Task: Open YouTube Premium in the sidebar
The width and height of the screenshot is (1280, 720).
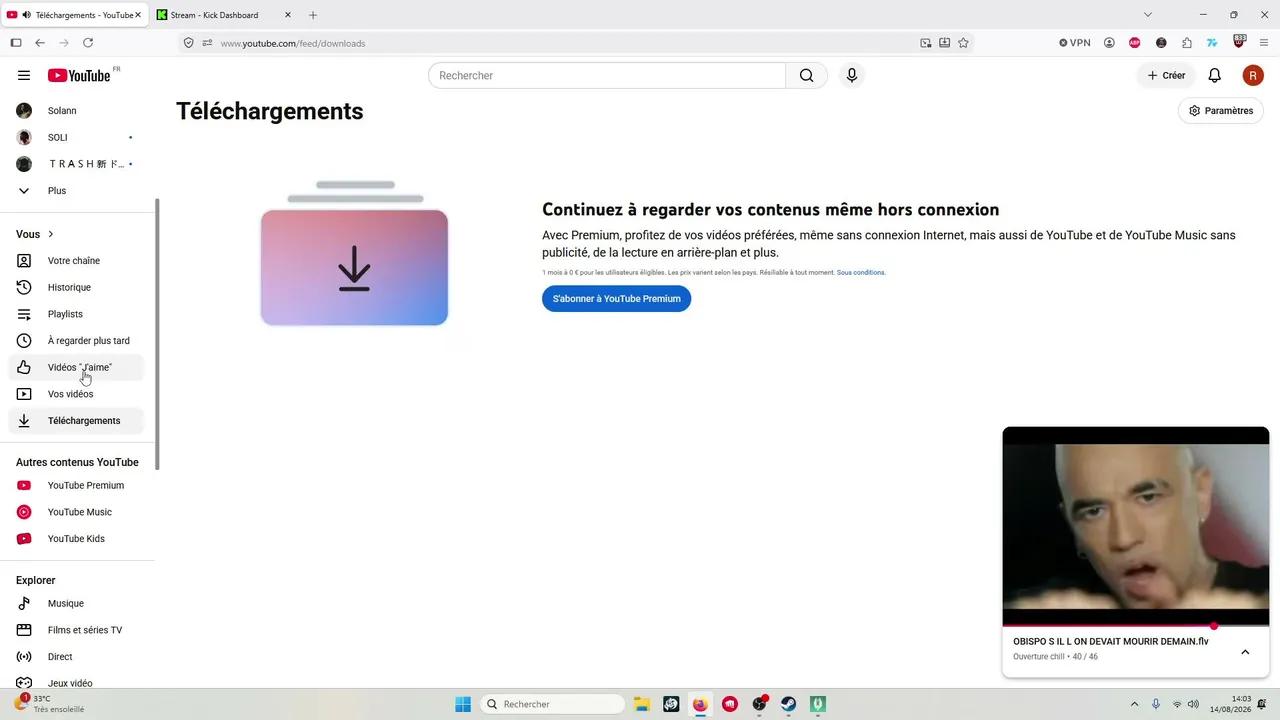Action: 78,486
